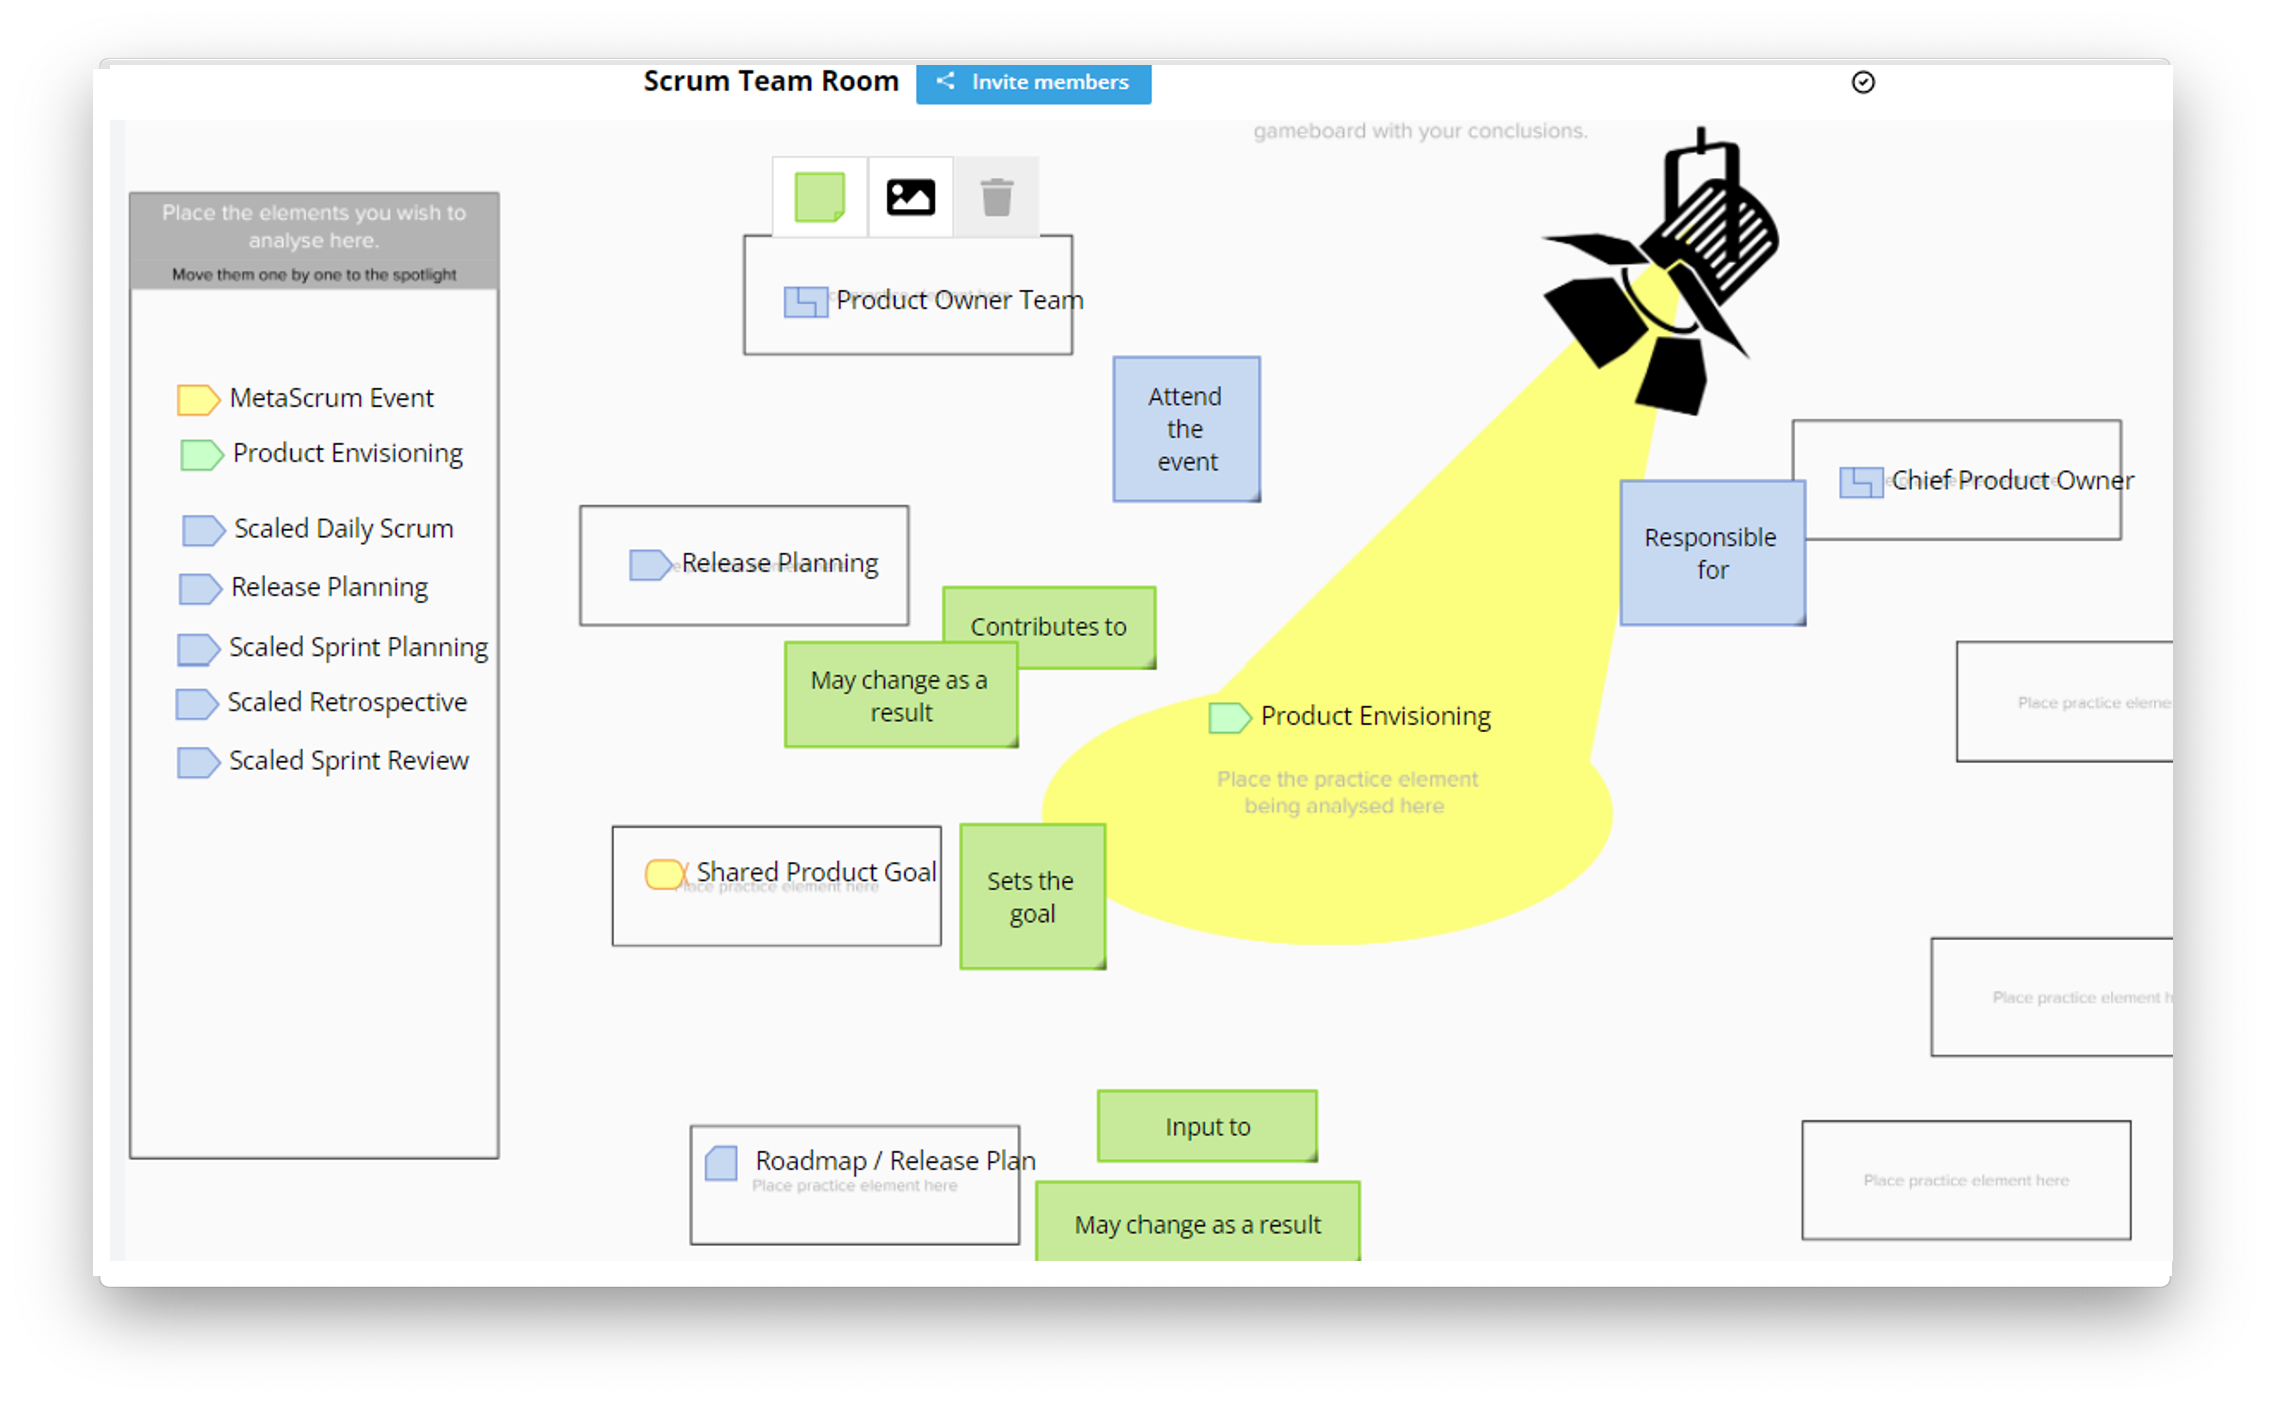Viewport: 2270px width, 1401px height.
Task: Click the Invite members button
Action: pos(1034,81)
